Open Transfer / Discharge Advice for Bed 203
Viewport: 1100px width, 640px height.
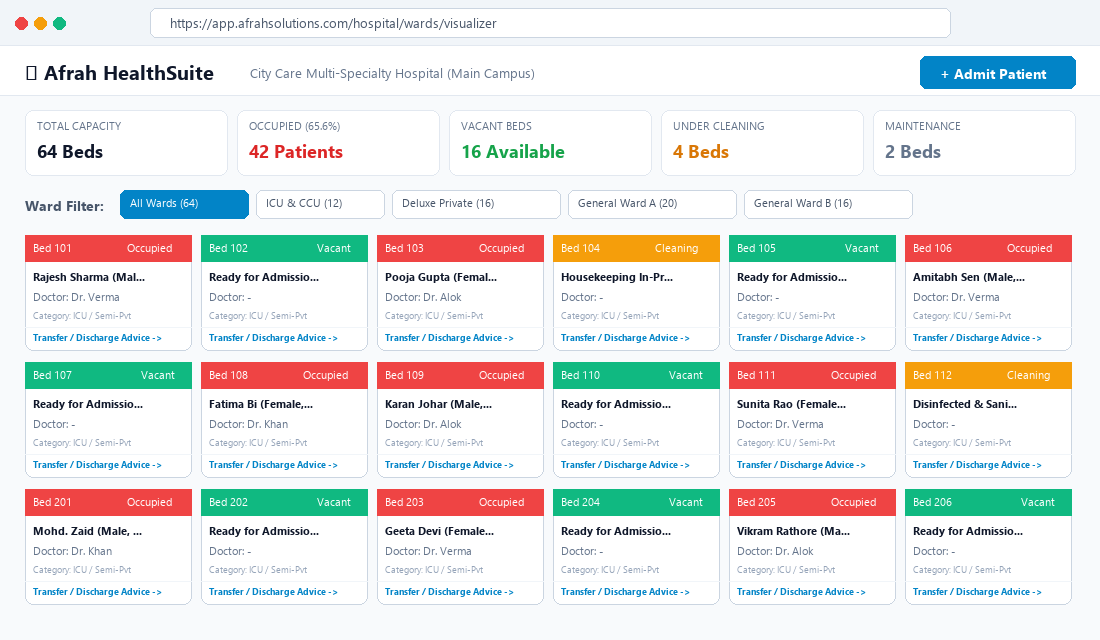(x=450, y=592)
